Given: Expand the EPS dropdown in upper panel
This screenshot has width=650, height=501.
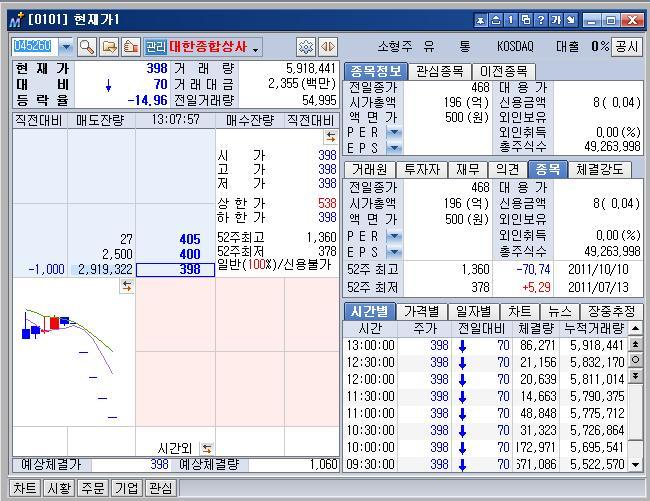Looking at the screenshot, I should [x=394, y=148].
